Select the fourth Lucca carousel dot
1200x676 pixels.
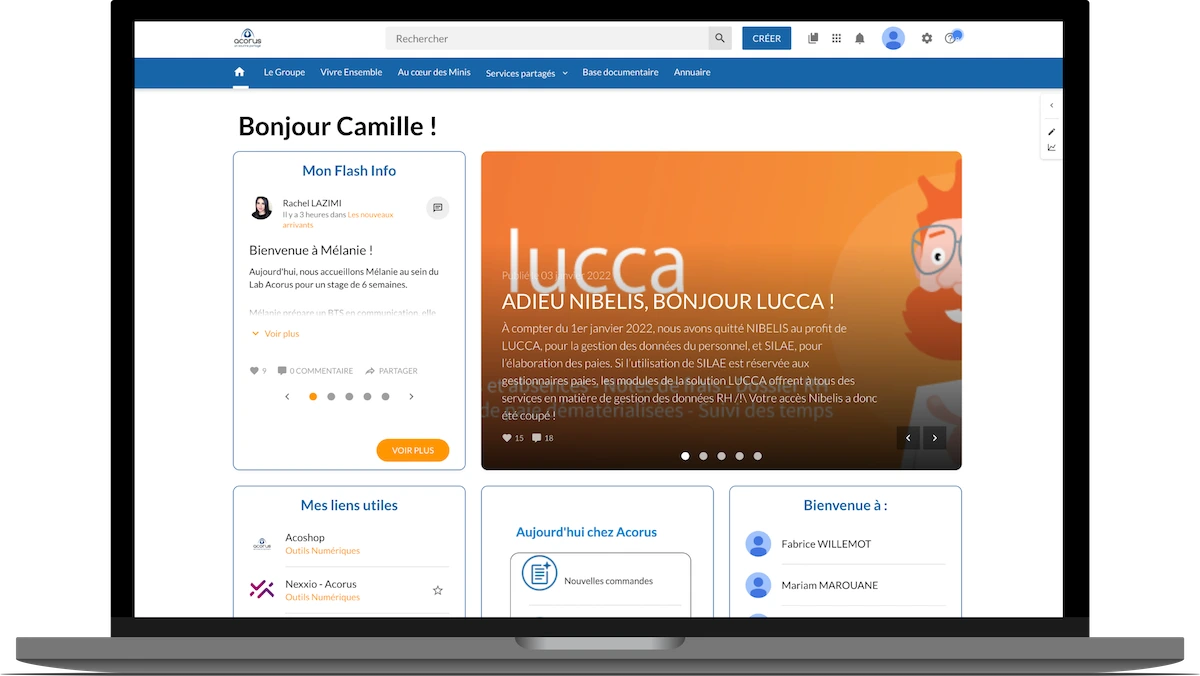click(739, 456)
